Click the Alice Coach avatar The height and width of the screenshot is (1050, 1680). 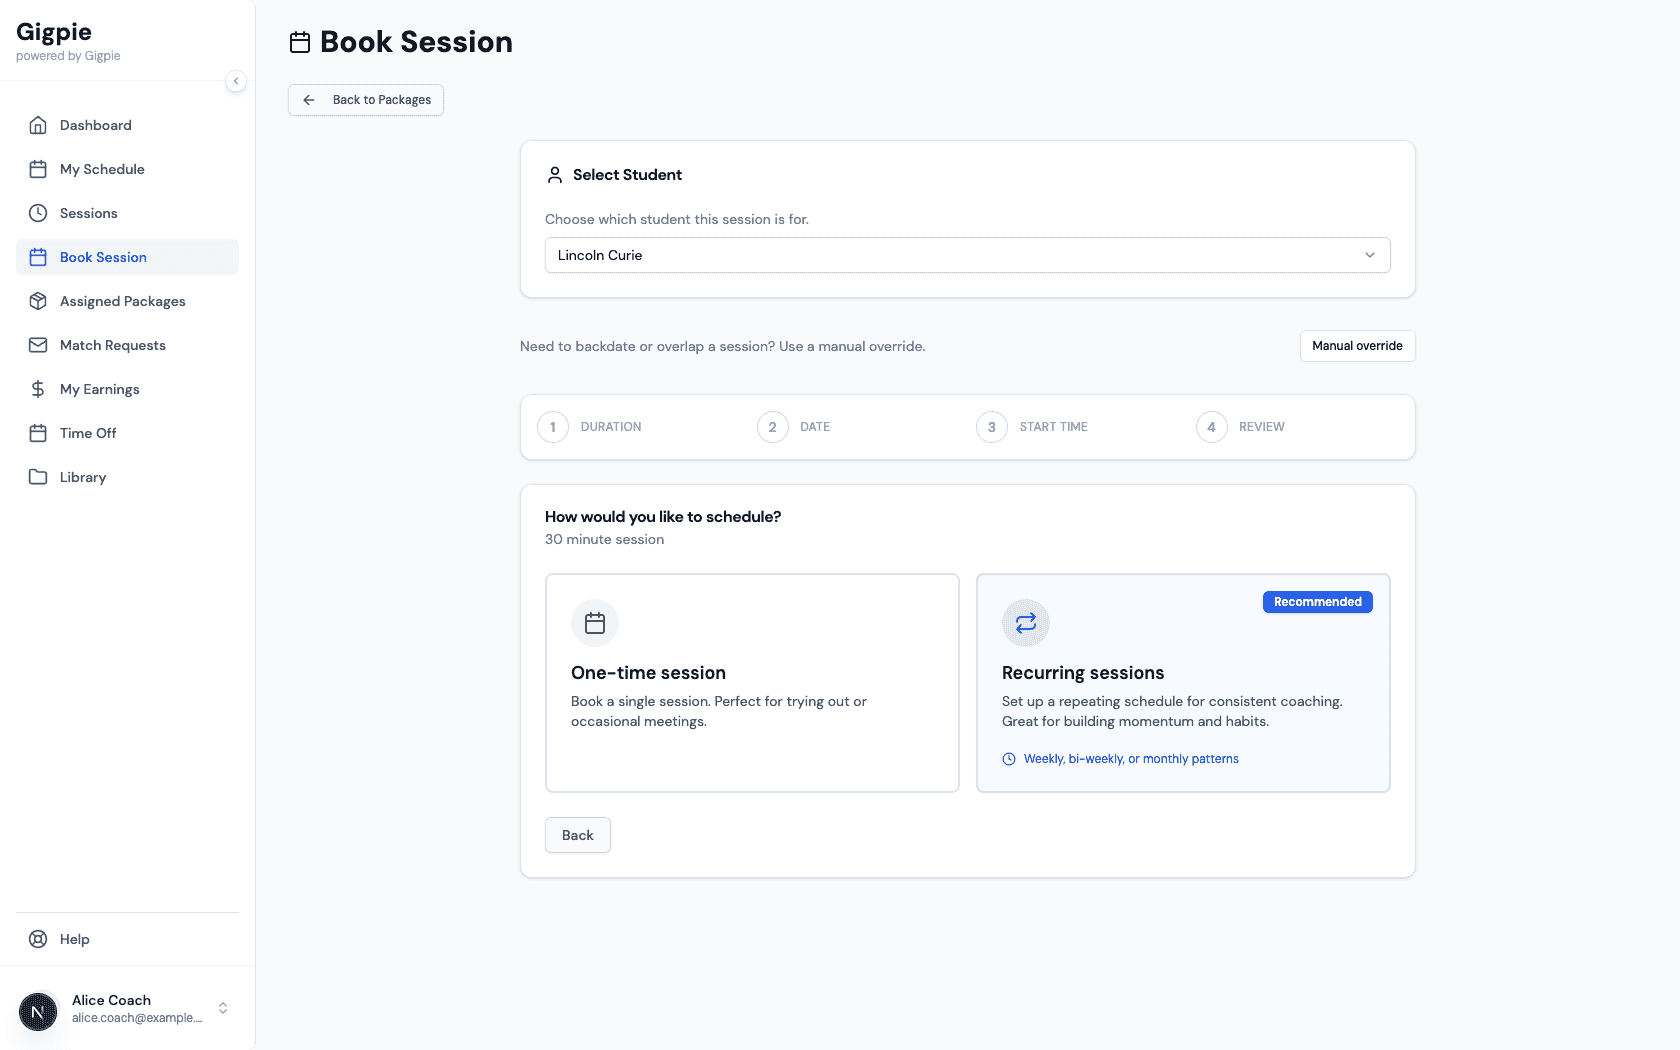38,1012
